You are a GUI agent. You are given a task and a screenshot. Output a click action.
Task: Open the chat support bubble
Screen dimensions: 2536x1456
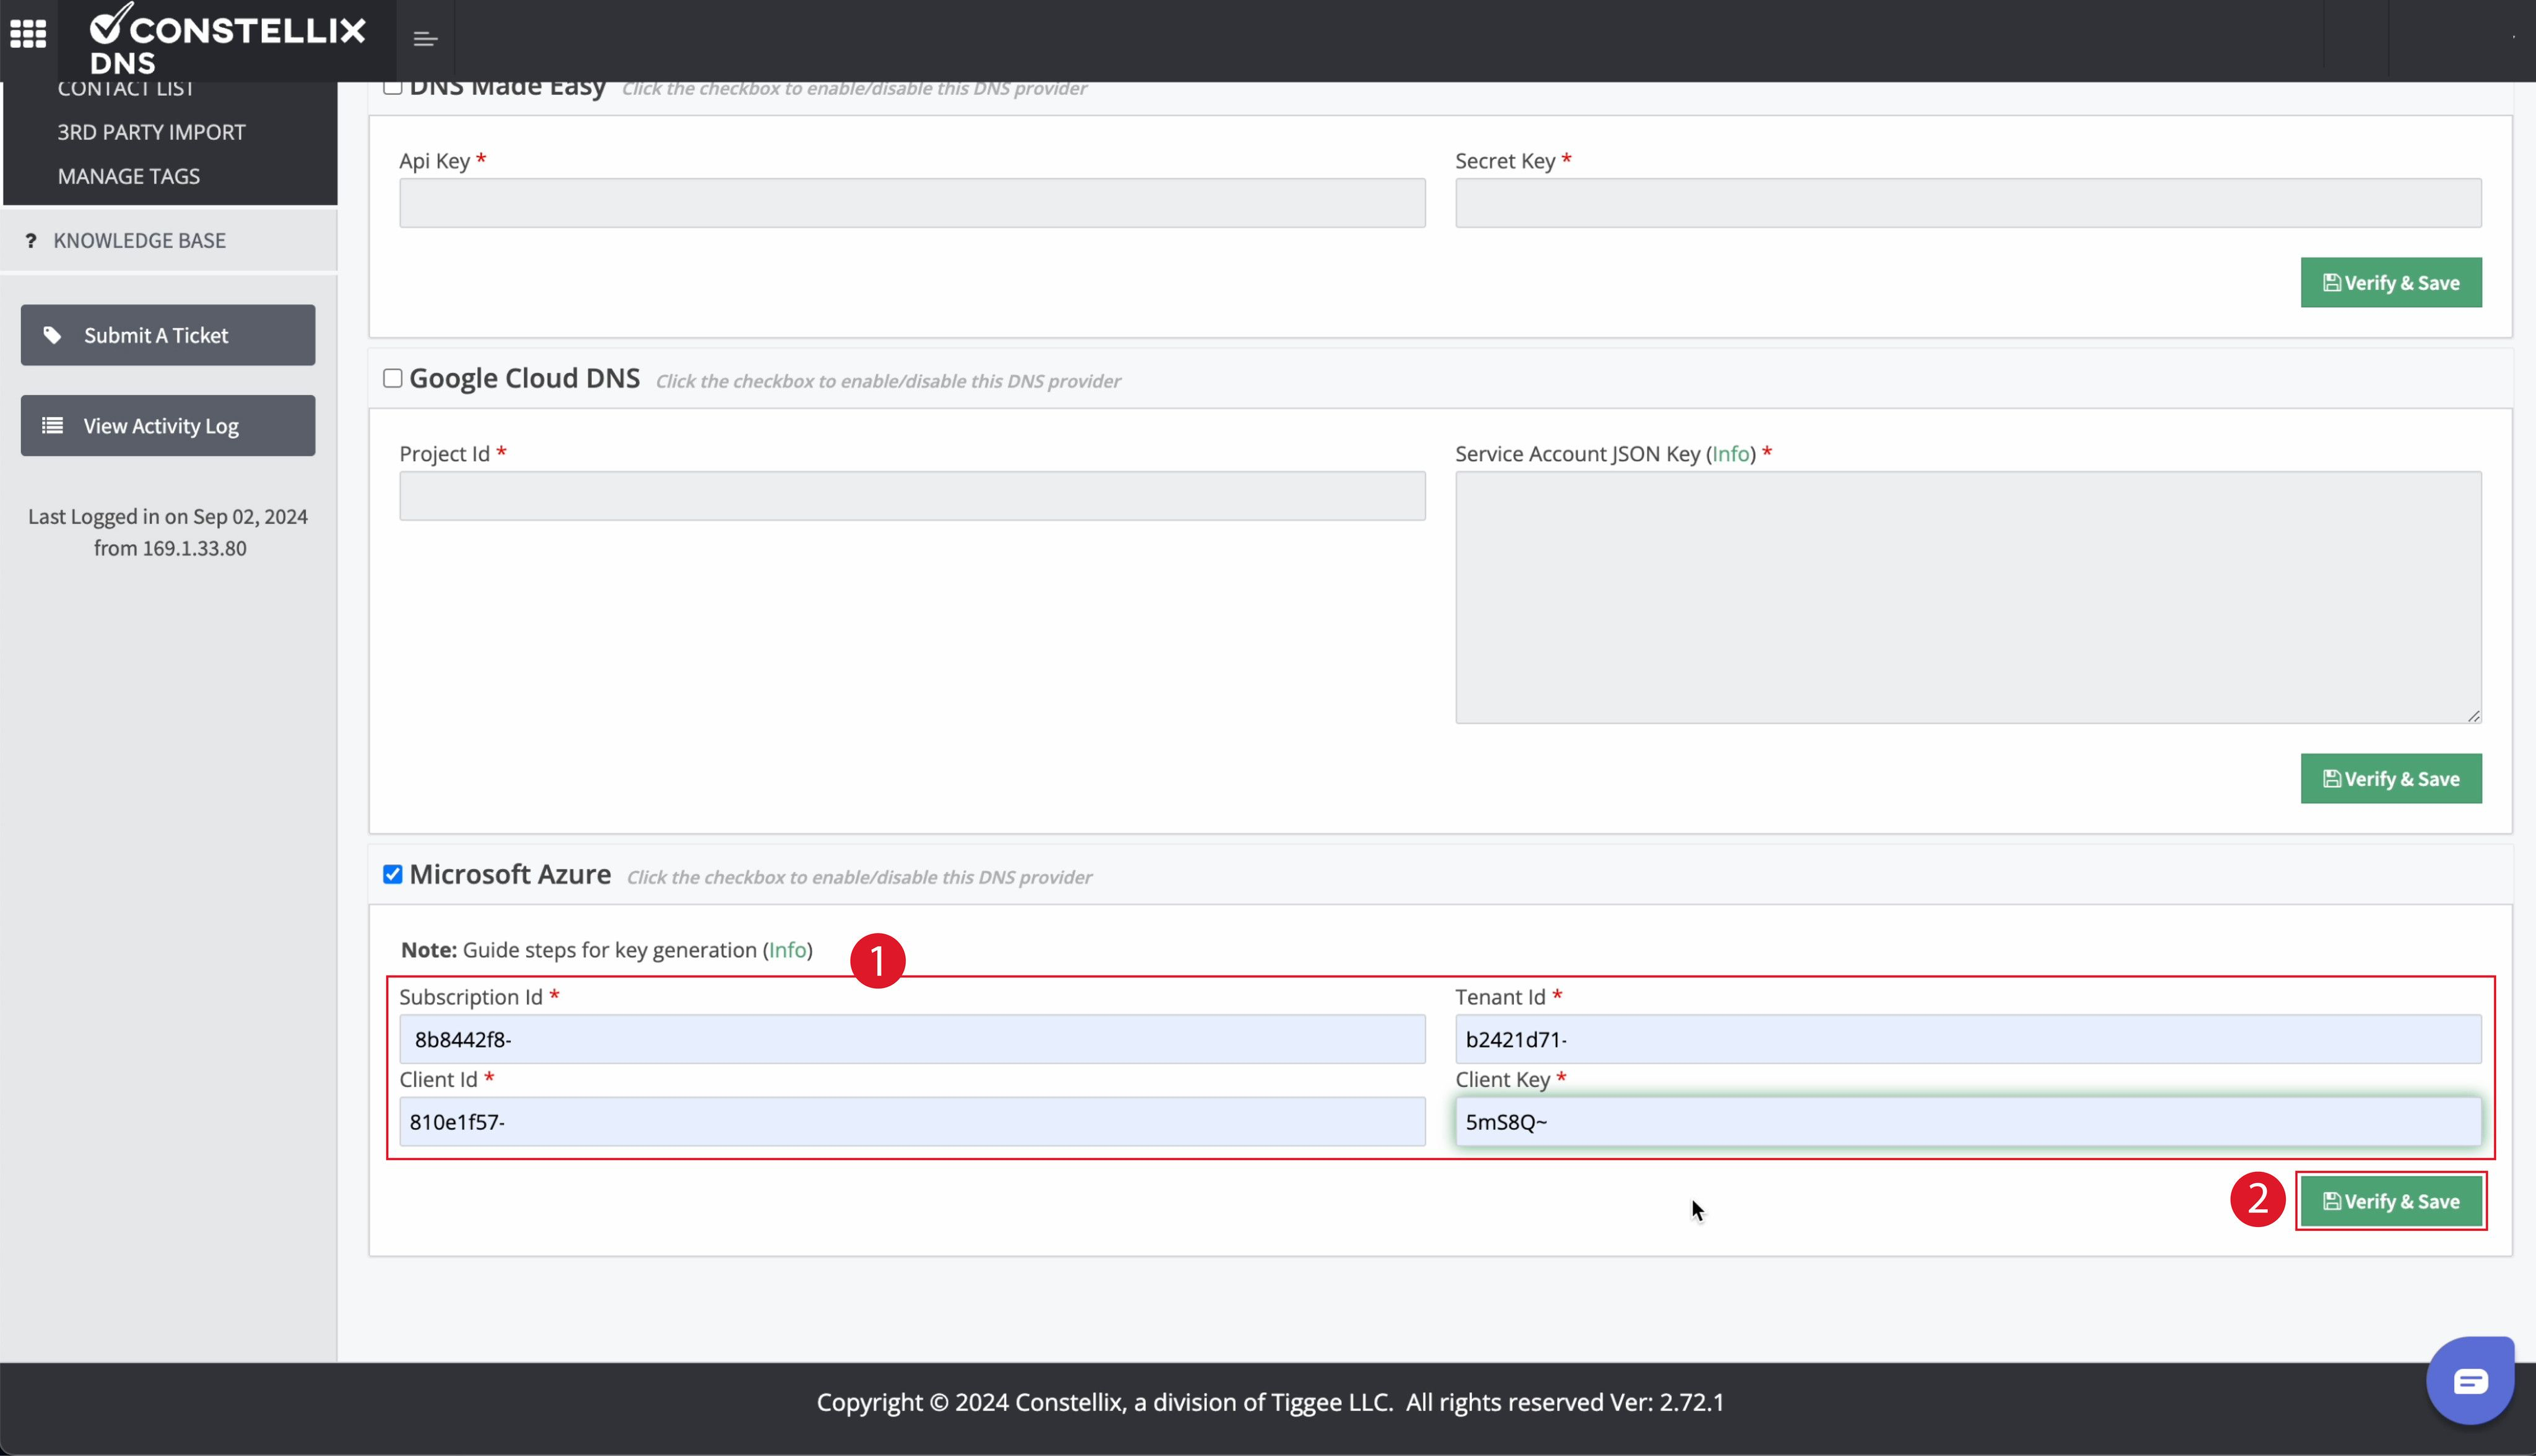2469,1381
